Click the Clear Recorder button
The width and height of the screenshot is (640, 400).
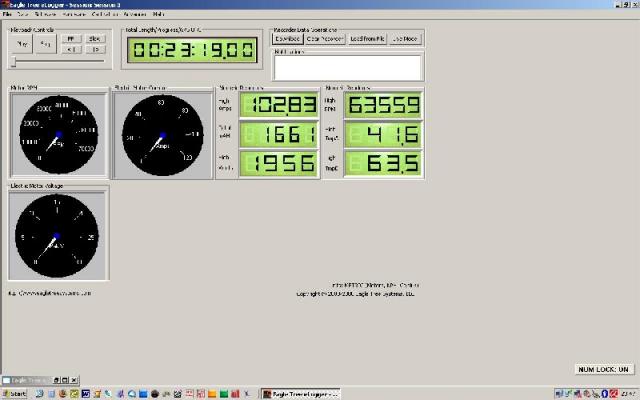click(325, 38)
